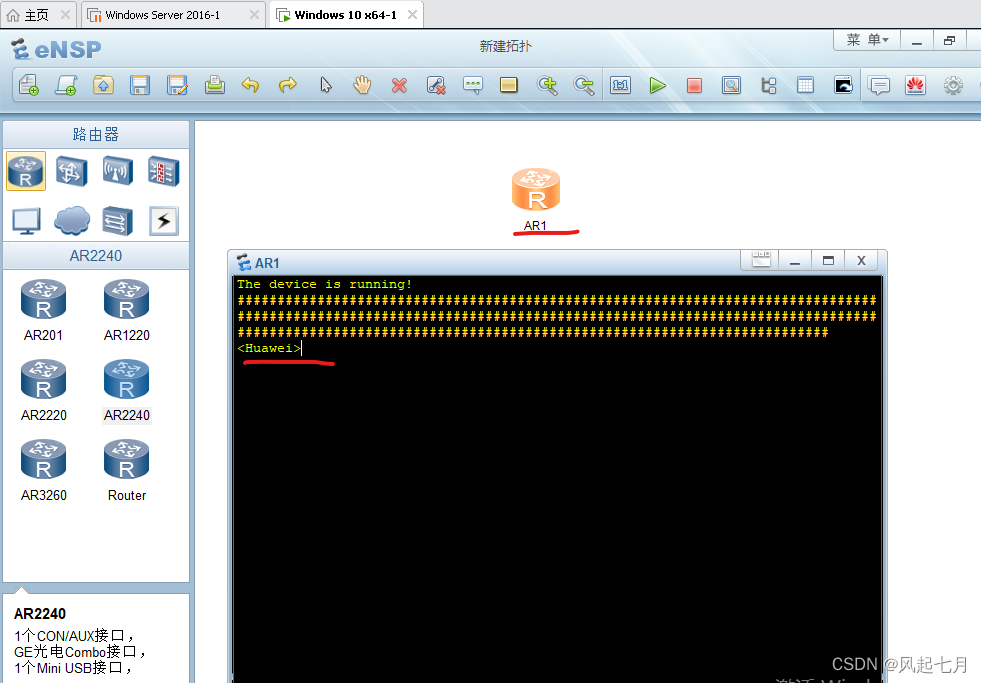Minimize the AR1 console window

coord(795,260)
